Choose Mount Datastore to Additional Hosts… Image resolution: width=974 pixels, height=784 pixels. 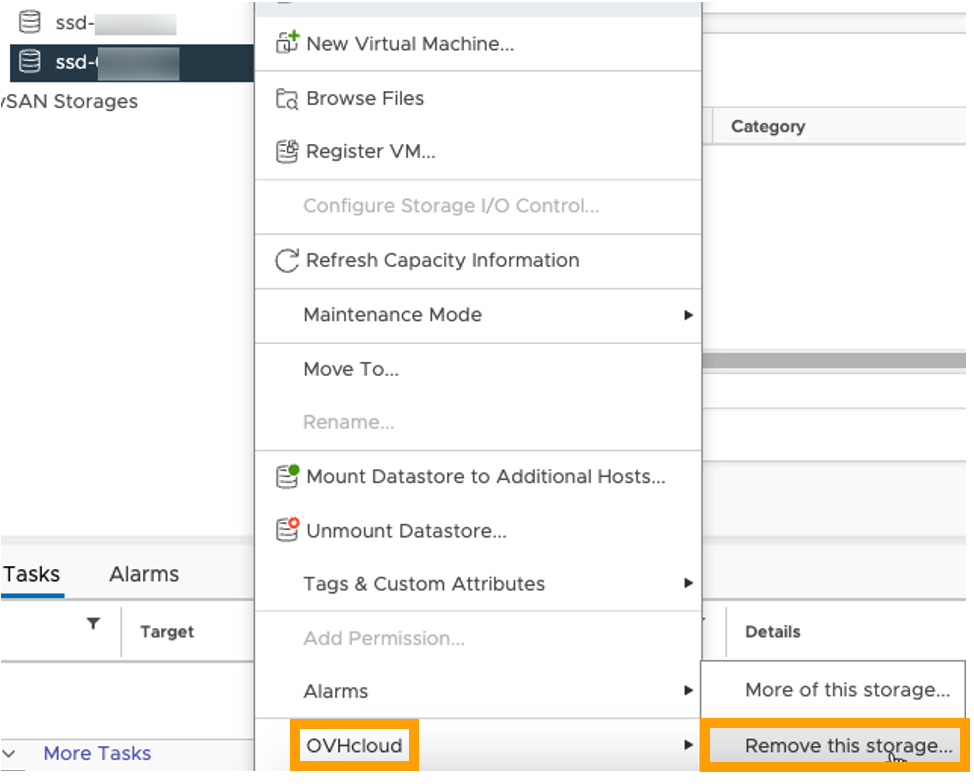coord(478,476)
